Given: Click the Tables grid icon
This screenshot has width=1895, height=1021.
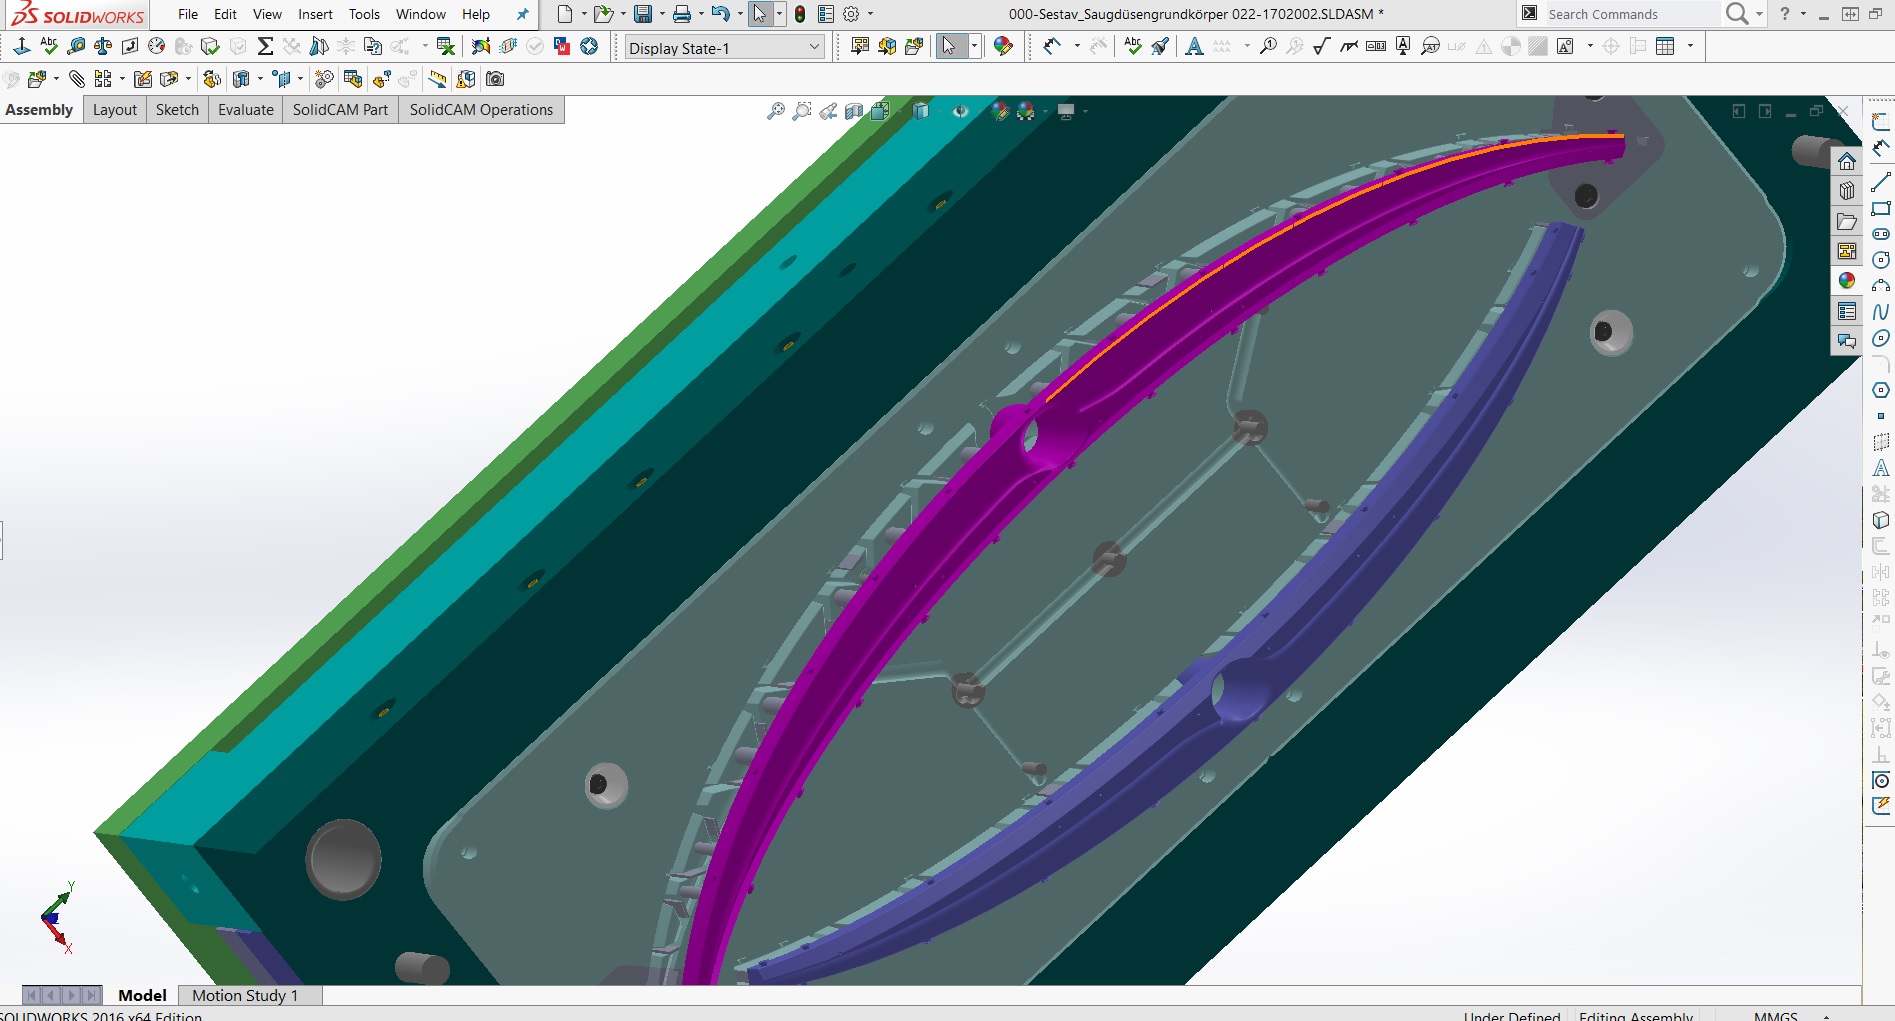Looking at the screenshot, I should (x=1665, y=46).
